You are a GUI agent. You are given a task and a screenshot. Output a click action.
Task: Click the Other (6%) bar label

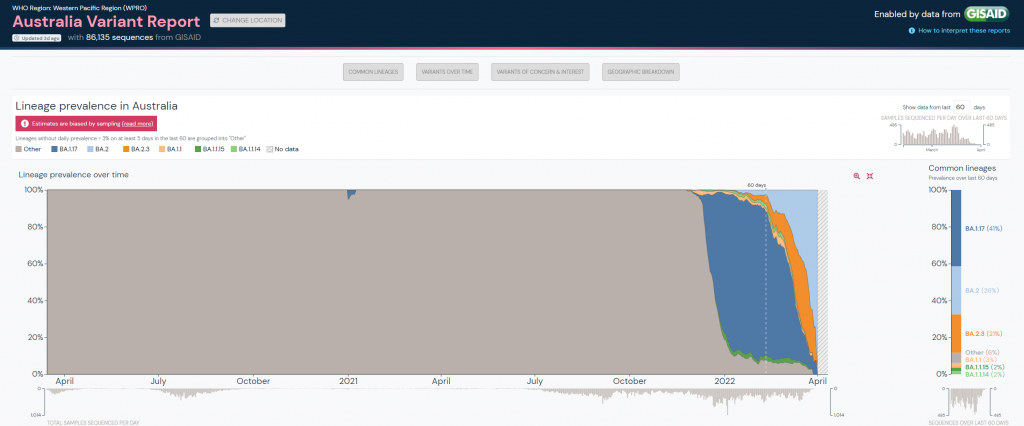click(x=980, y=352)
